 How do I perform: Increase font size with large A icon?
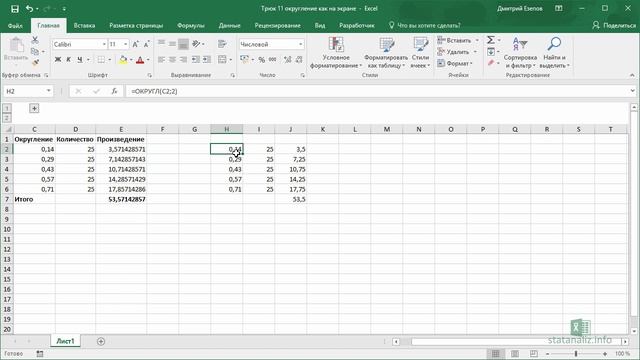136,44
